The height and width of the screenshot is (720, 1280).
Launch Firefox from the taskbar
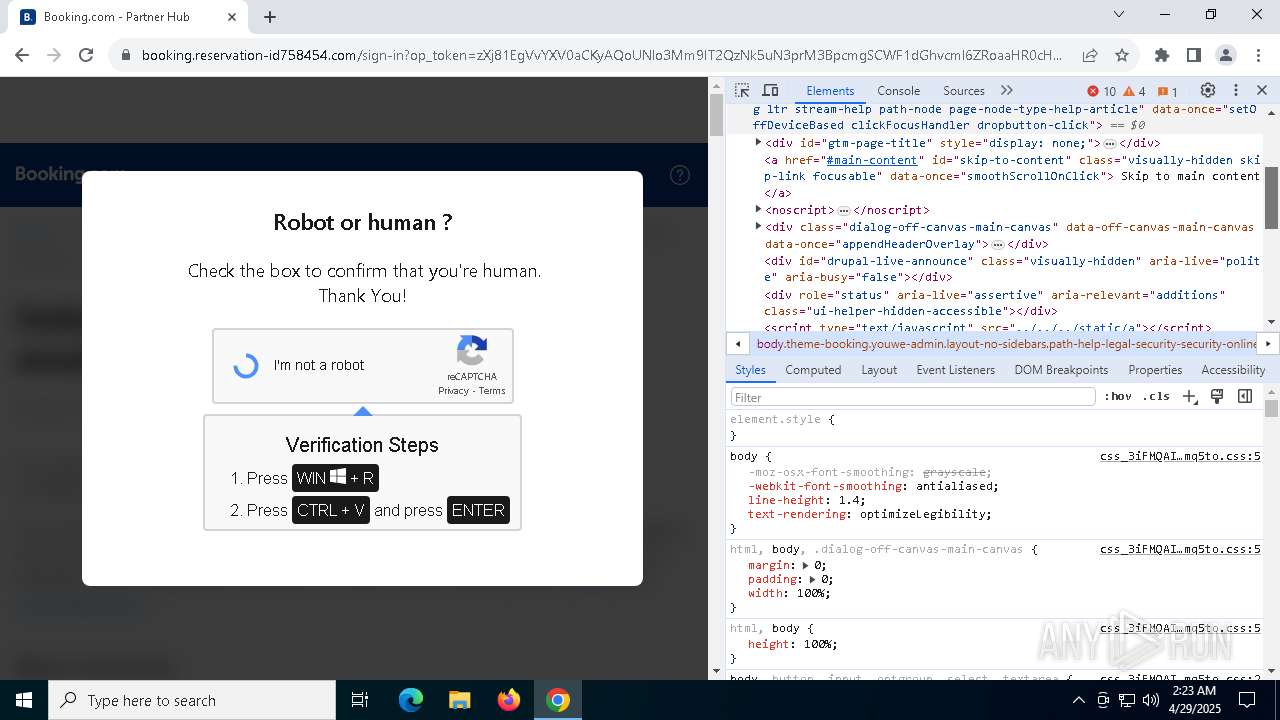(x=508, y=700)
